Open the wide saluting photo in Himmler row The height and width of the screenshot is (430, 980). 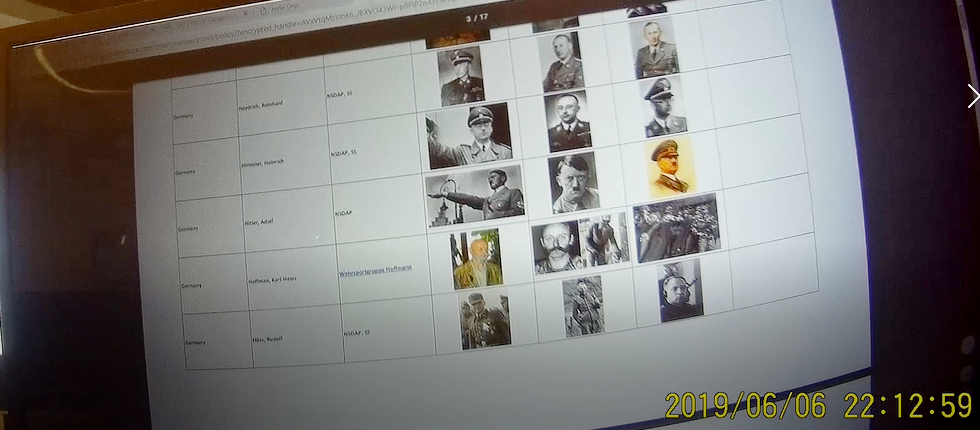[x=469, y=136]
